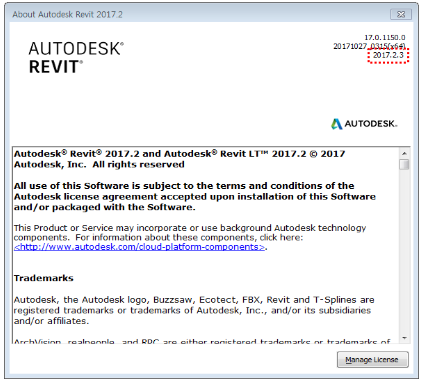The image size is (422, 382).
Task: Click the Manage License button
Action: pos(372,360)
